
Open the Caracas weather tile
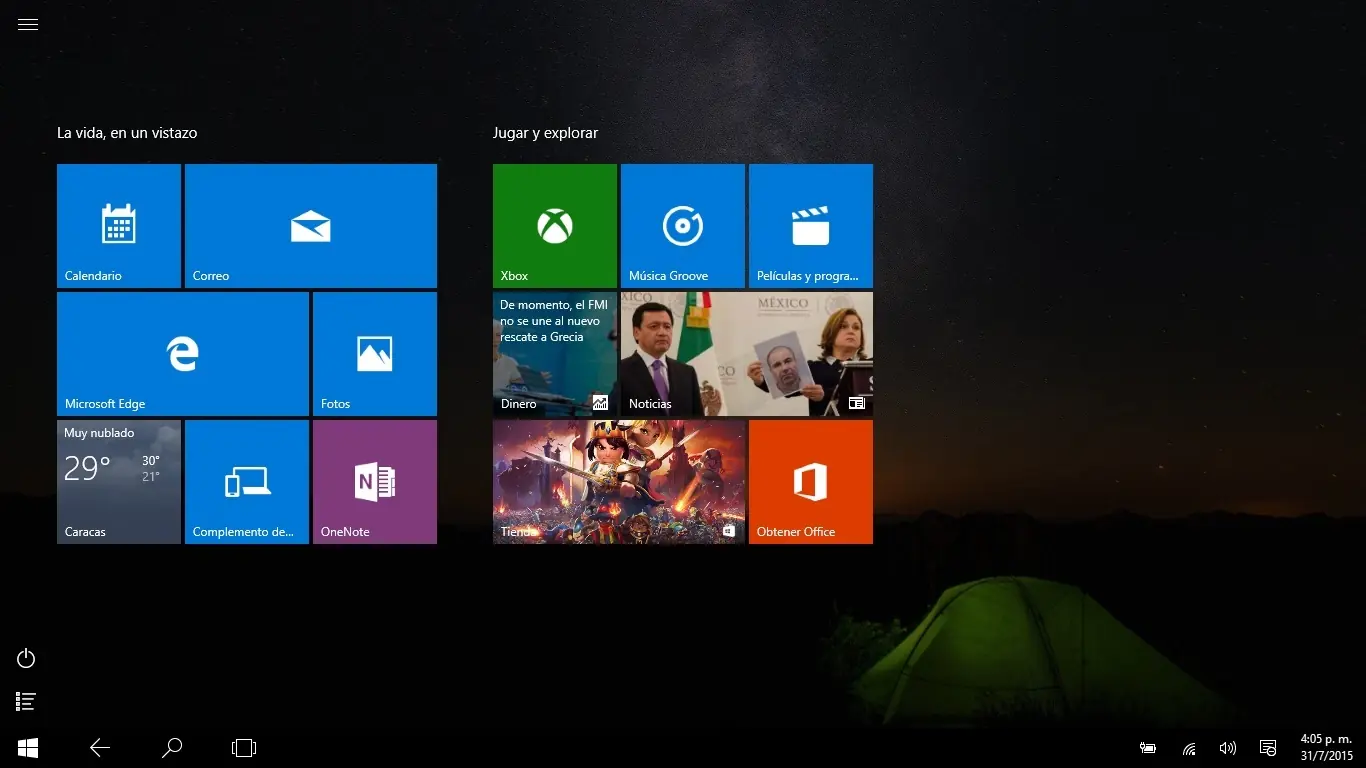point(119,482)
